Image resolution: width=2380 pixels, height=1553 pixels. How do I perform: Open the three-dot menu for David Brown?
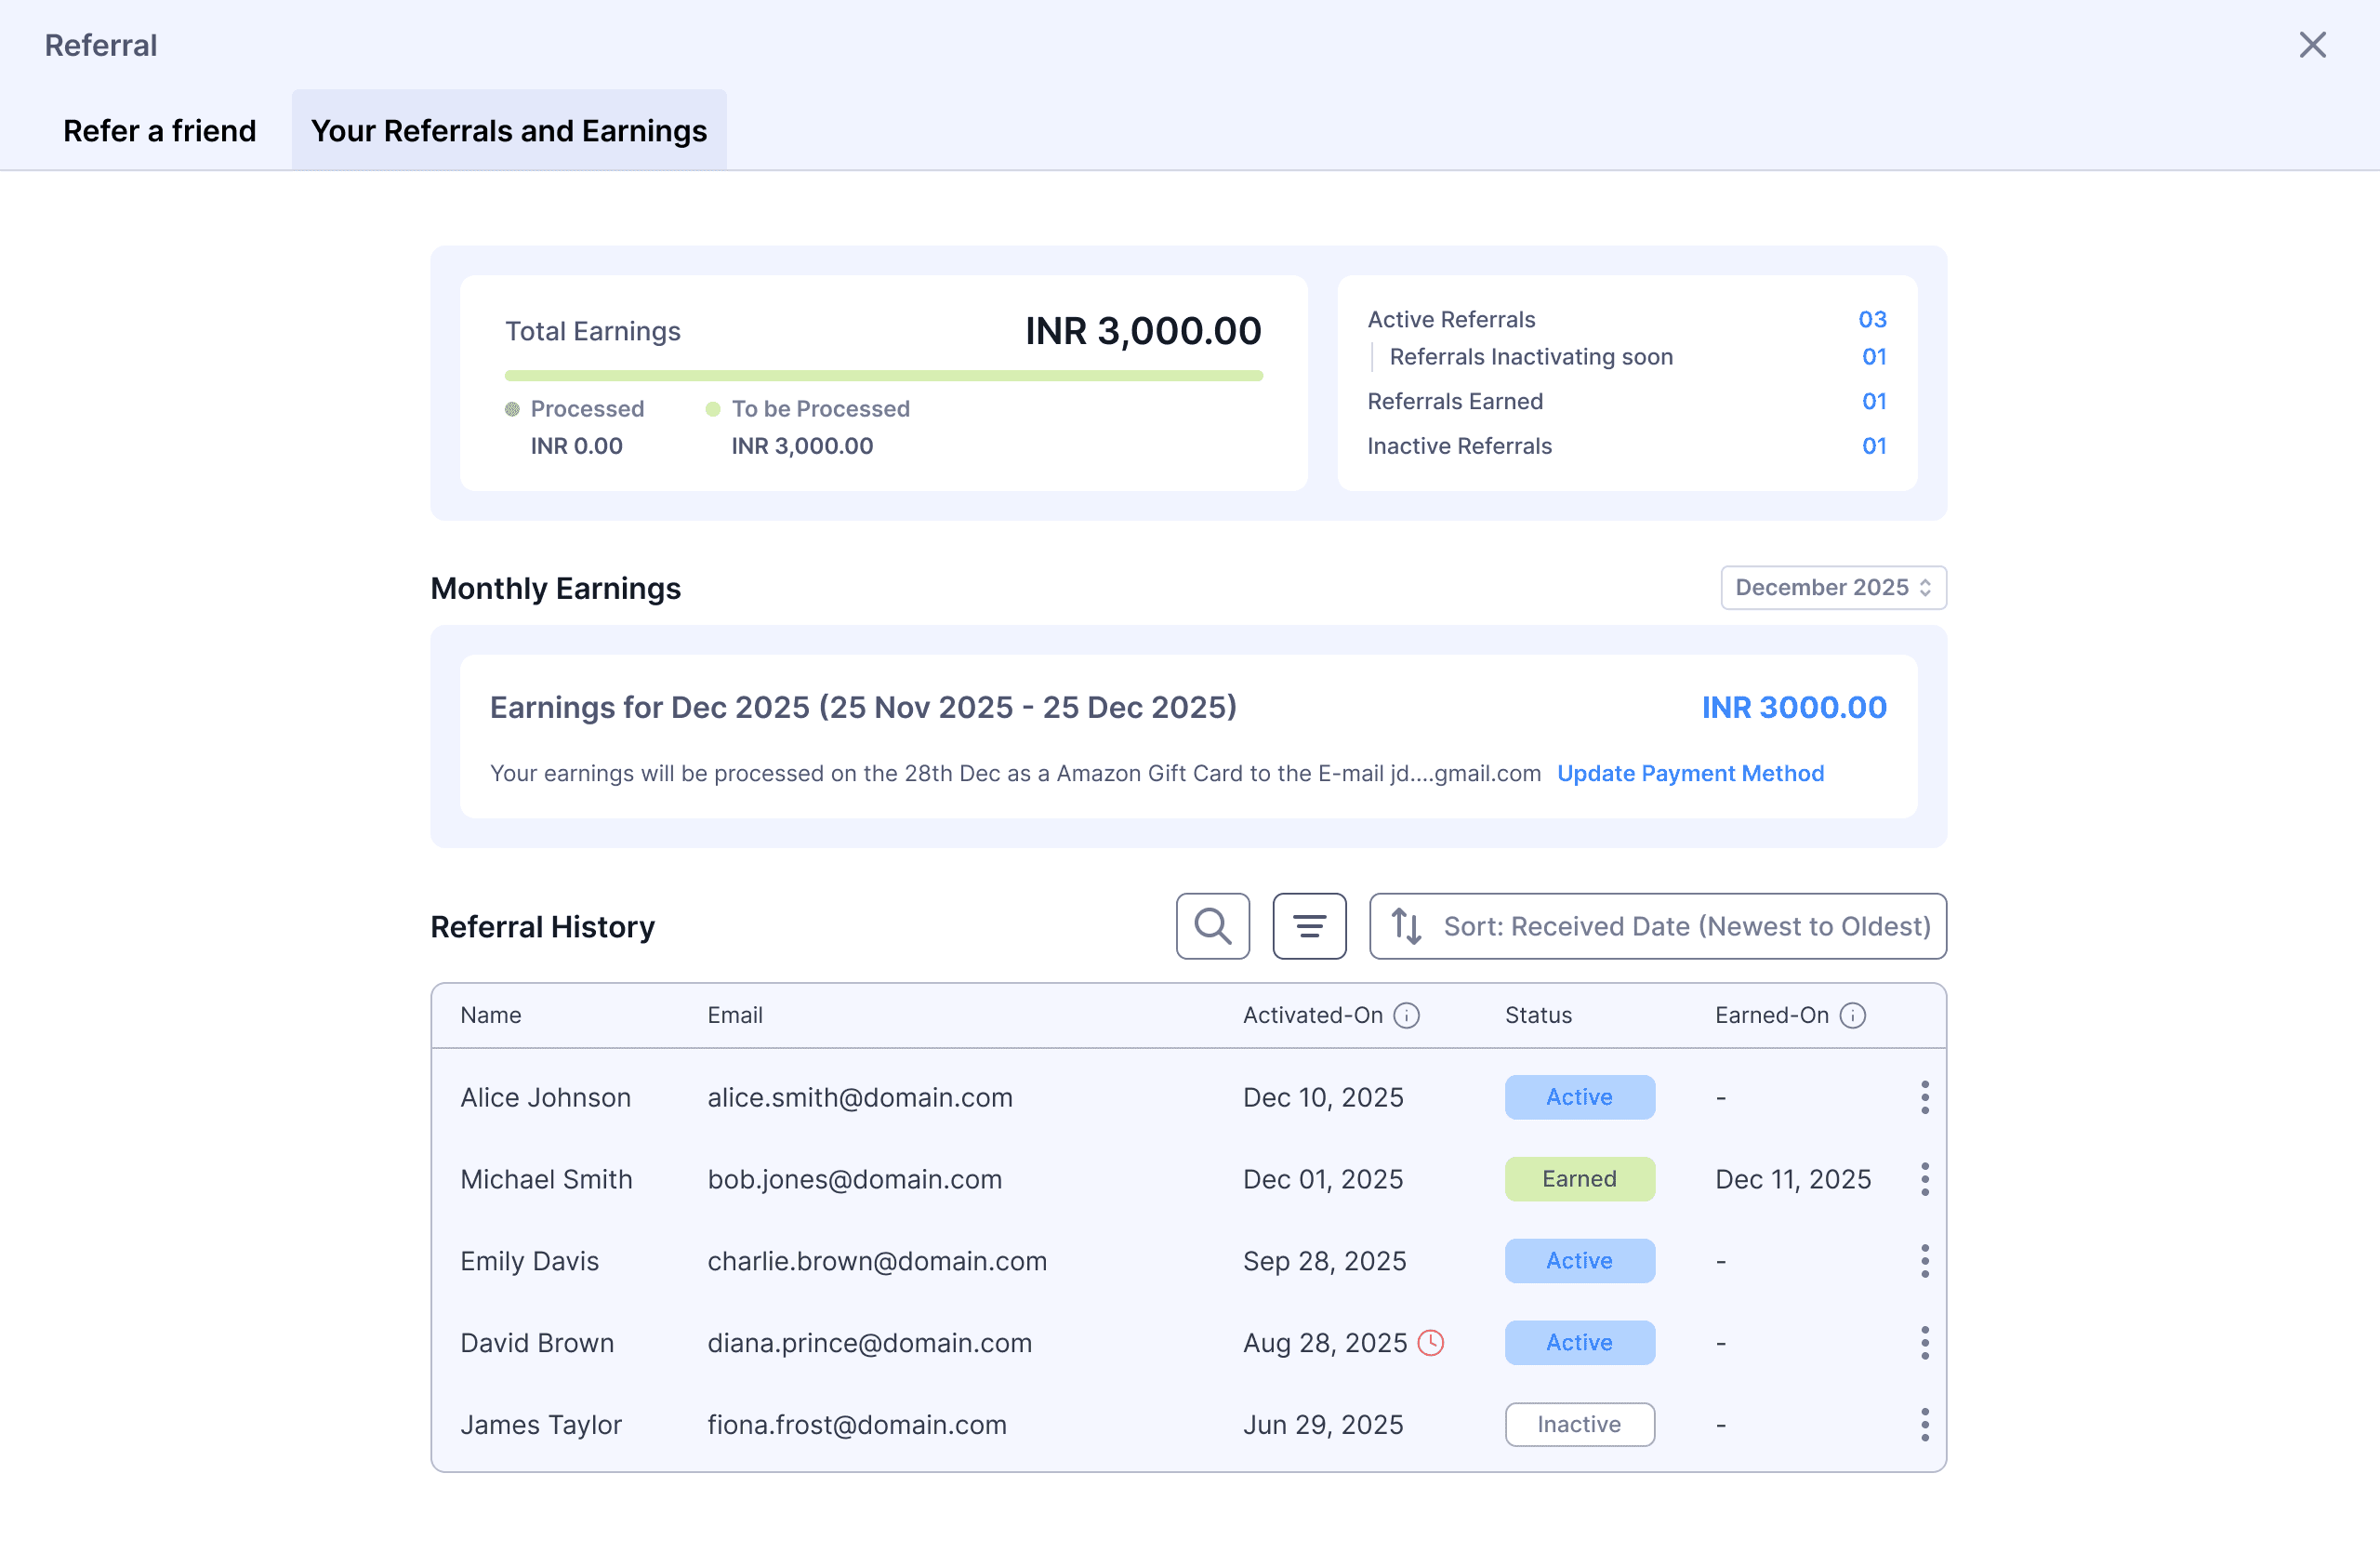tap(1924, 1342)
